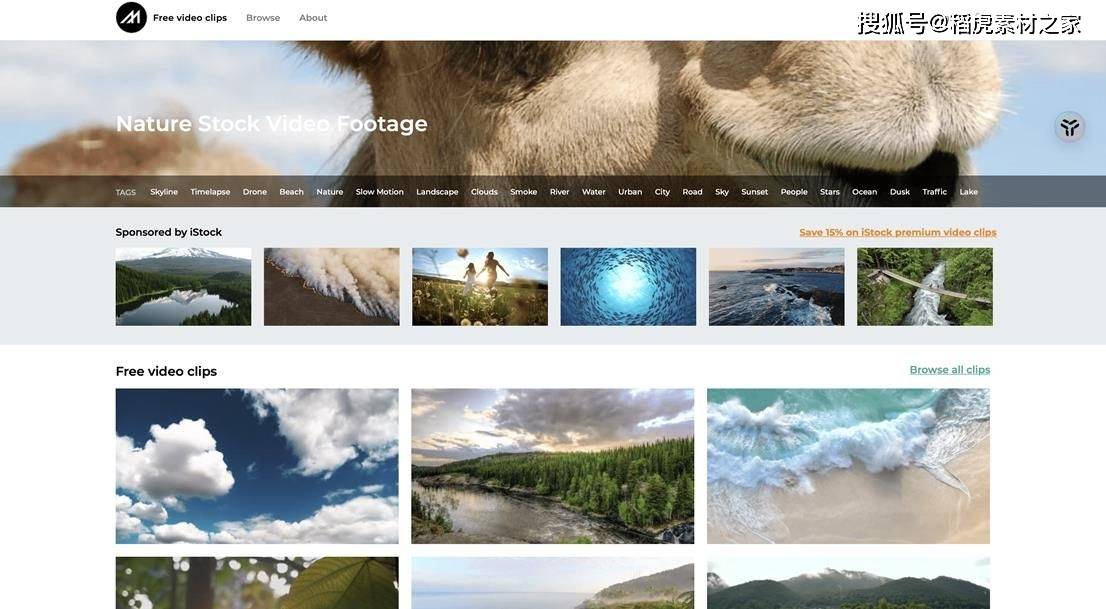1106x609 pixels.
Task: Pick the Ocean tag
Action: tap(864, 192)
